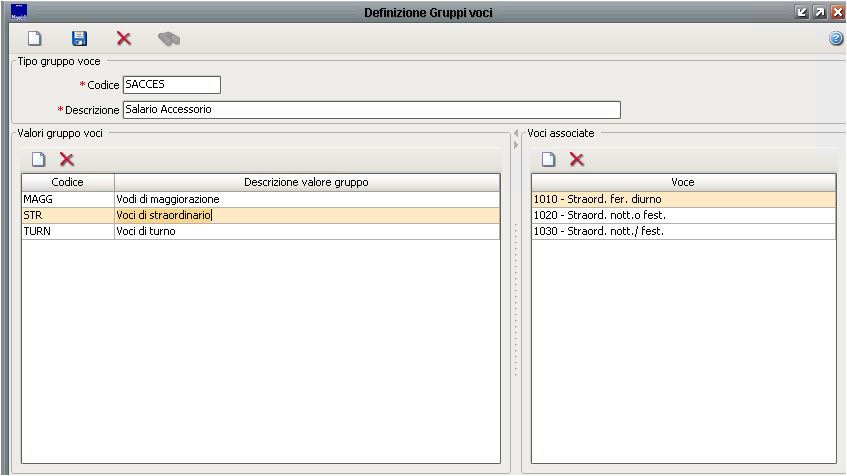Screen dimensions: 847x476
Task: Collapse panel using the splitter left arrow
Action: (516, 133)
